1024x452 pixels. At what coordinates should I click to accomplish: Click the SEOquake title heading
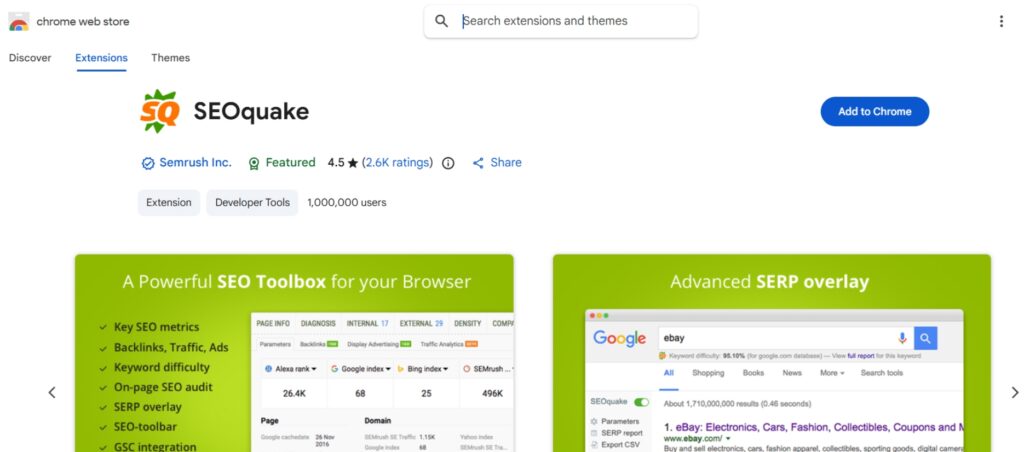click(251, 112)
